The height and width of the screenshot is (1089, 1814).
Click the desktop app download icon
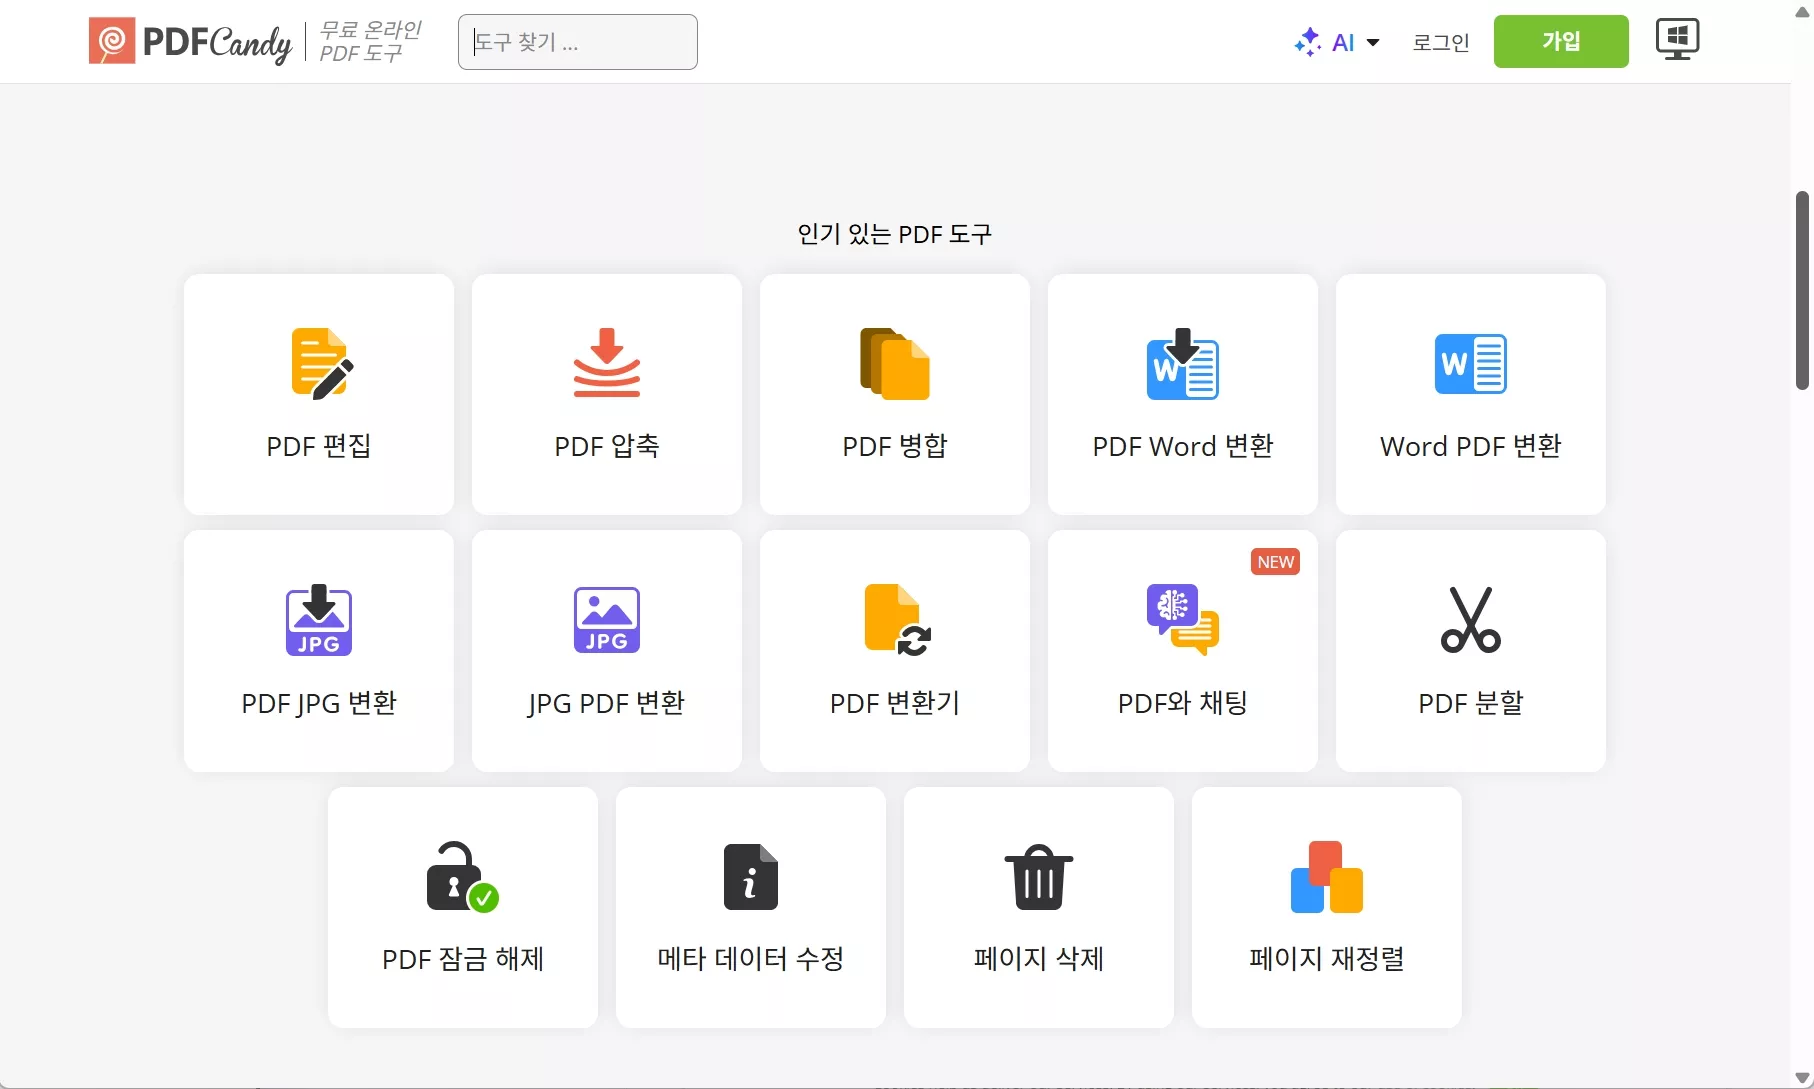click(x=1678, y=40)
